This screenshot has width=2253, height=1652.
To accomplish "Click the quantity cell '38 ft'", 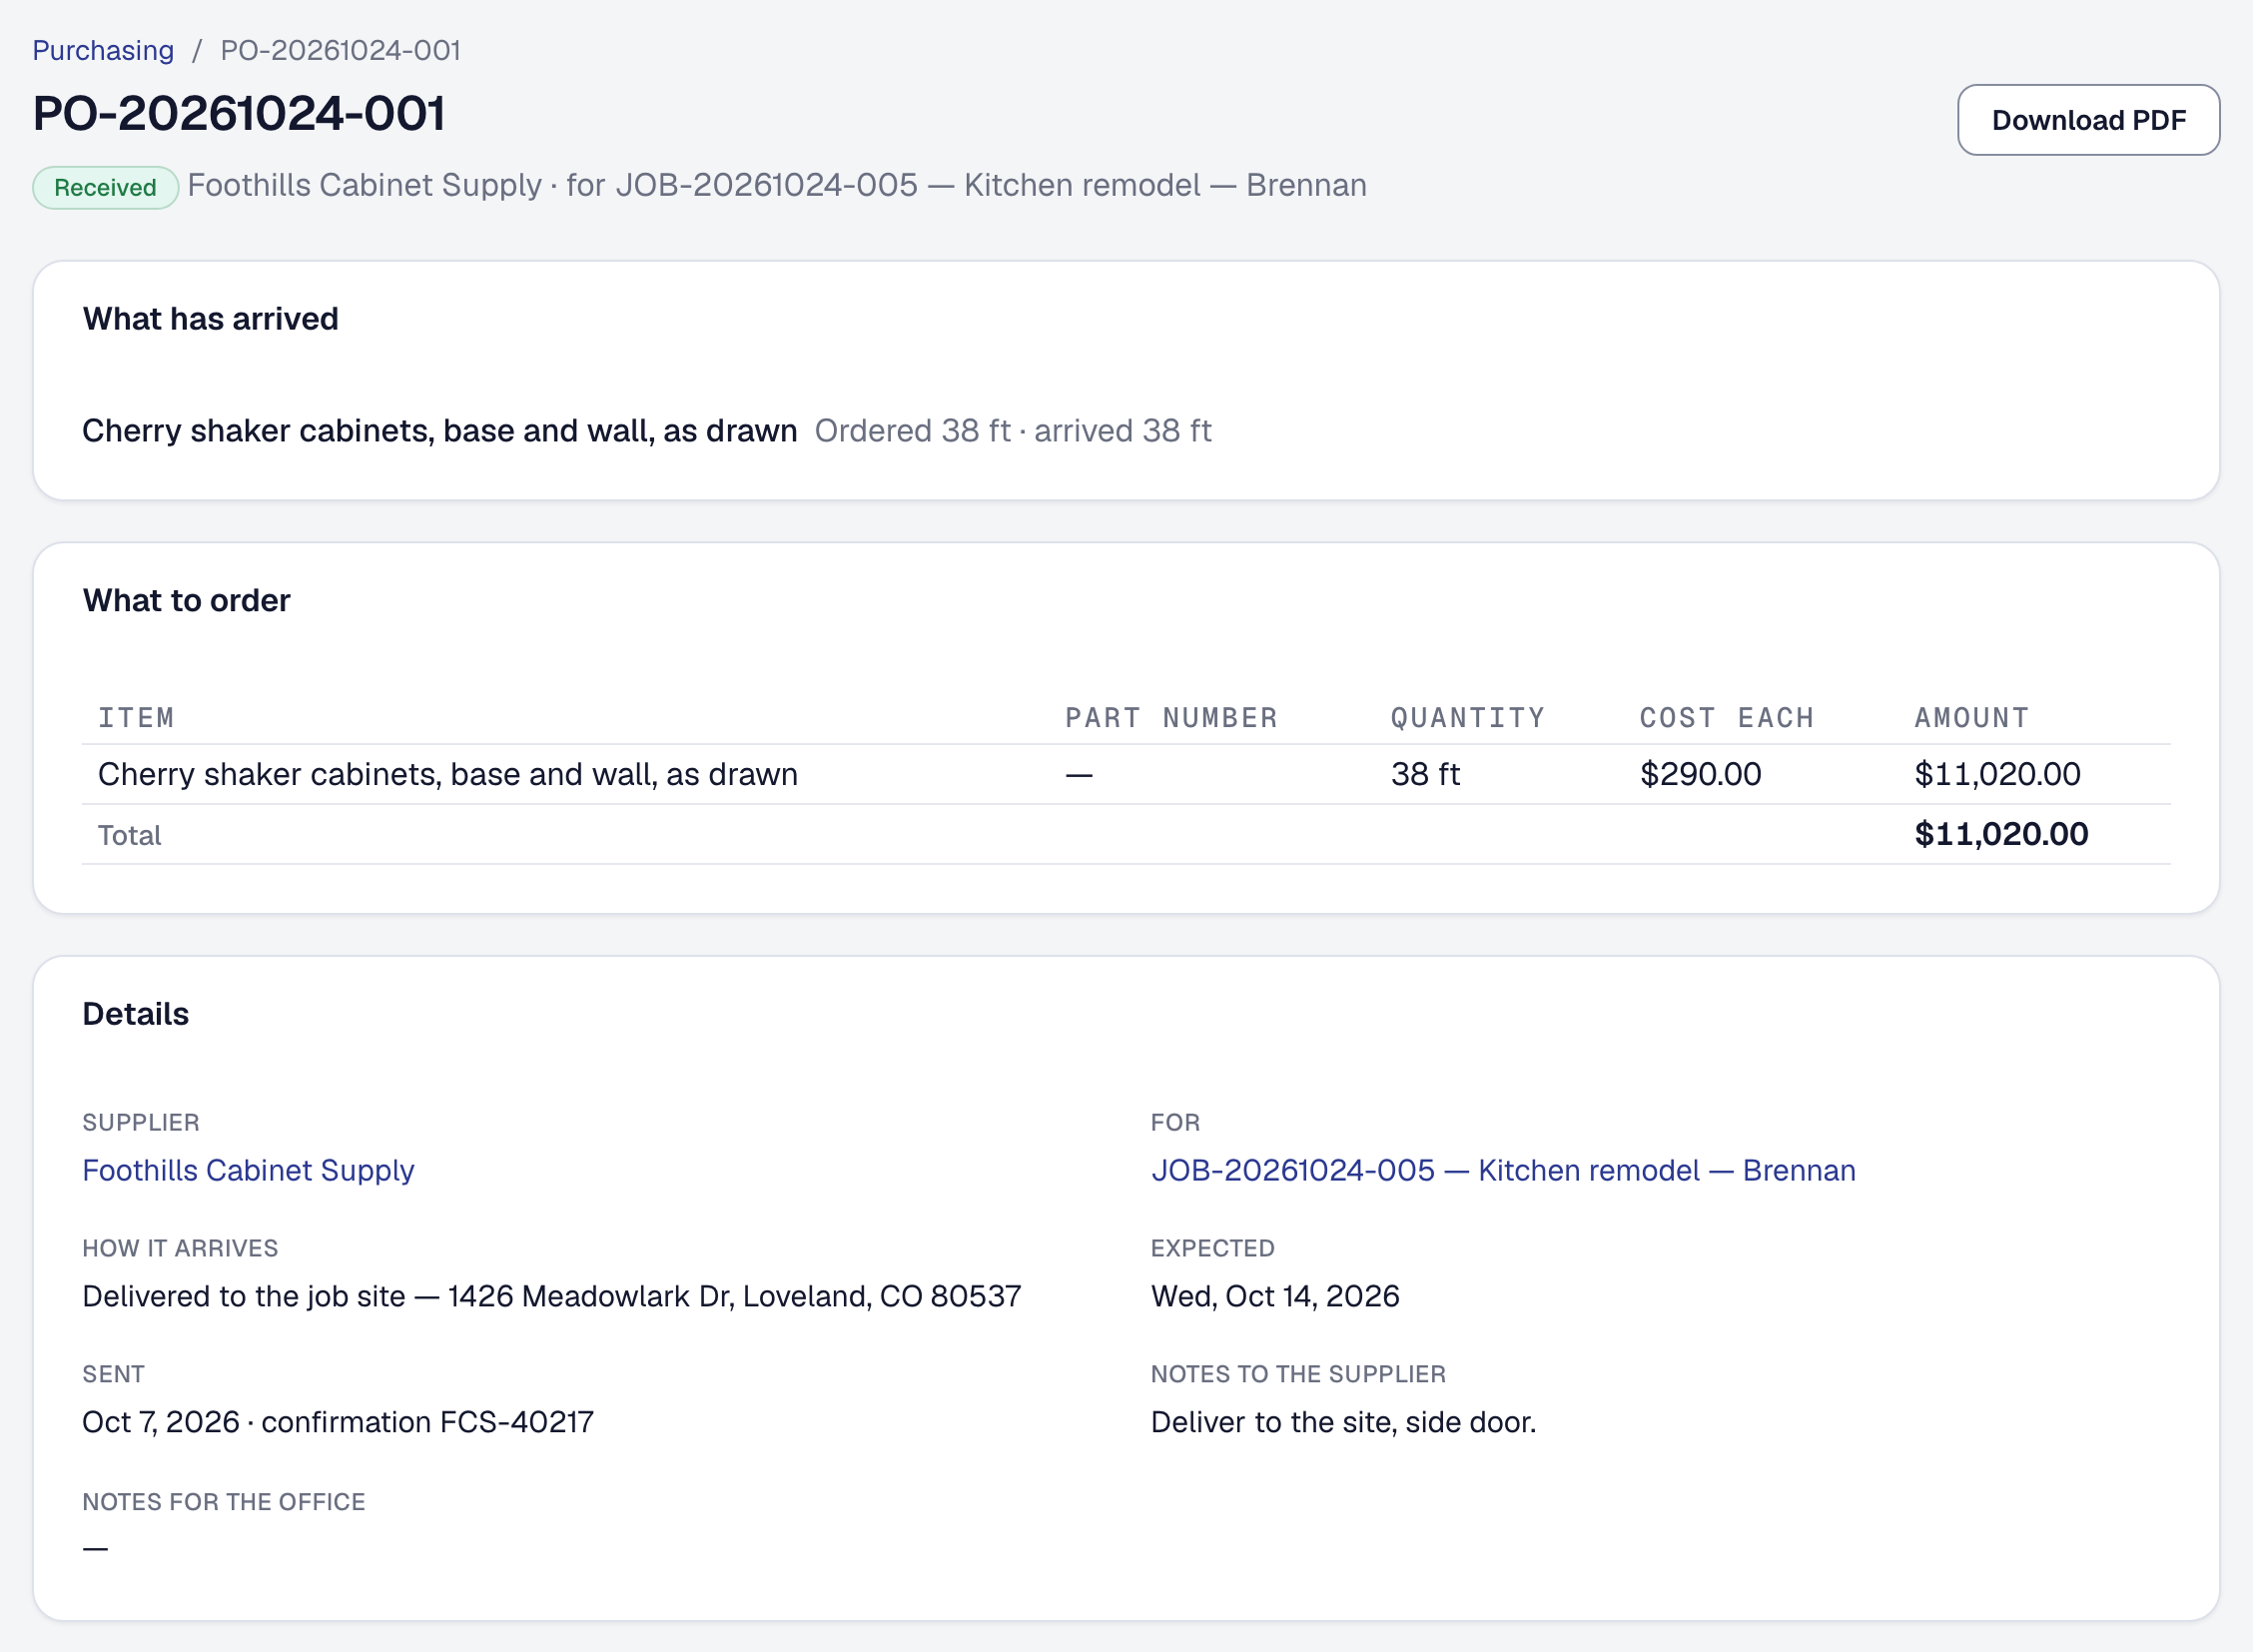I will (x=1425, y=774).
